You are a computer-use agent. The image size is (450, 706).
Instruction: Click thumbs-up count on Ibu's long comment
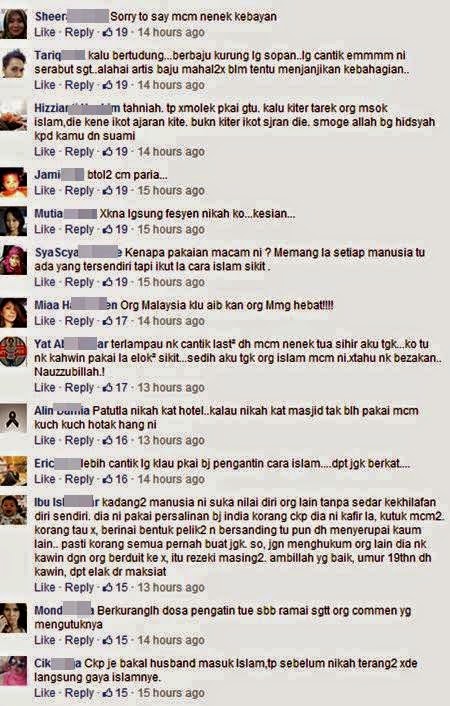[x=115, y=588]
